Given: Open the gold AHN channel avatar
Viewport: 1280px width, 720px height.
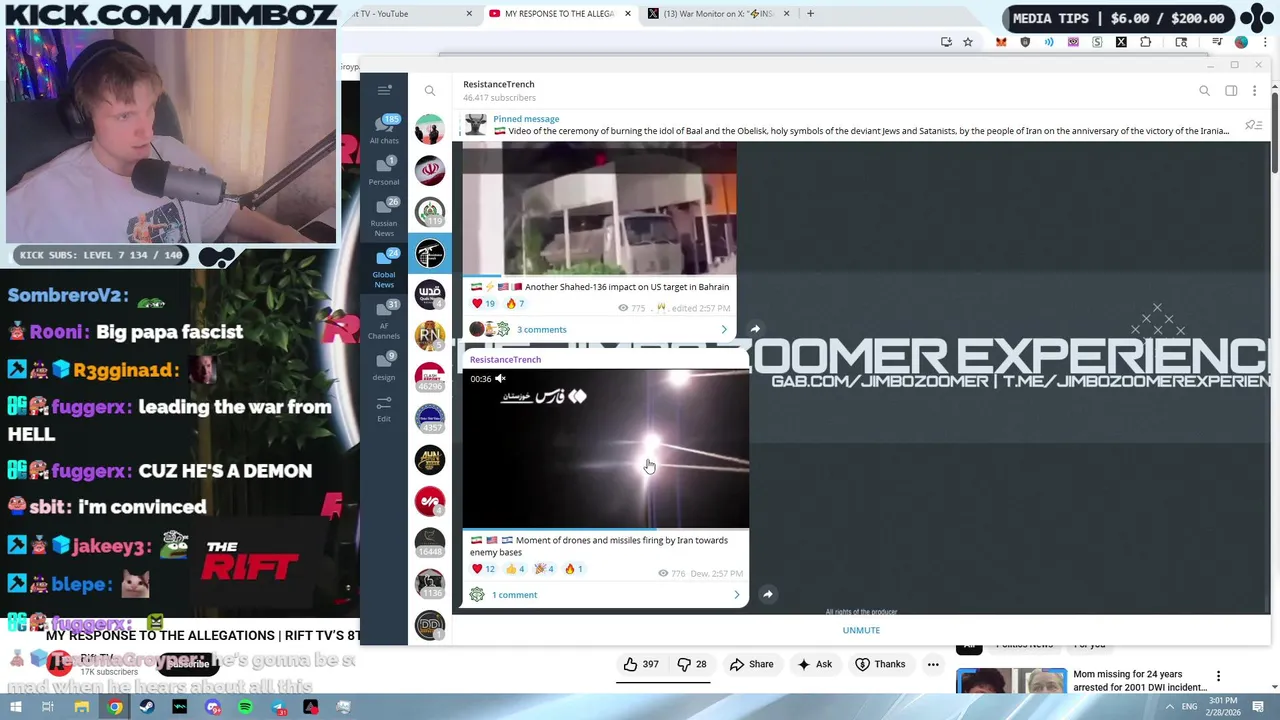Looking at the screenshot, I should point(430,459).
